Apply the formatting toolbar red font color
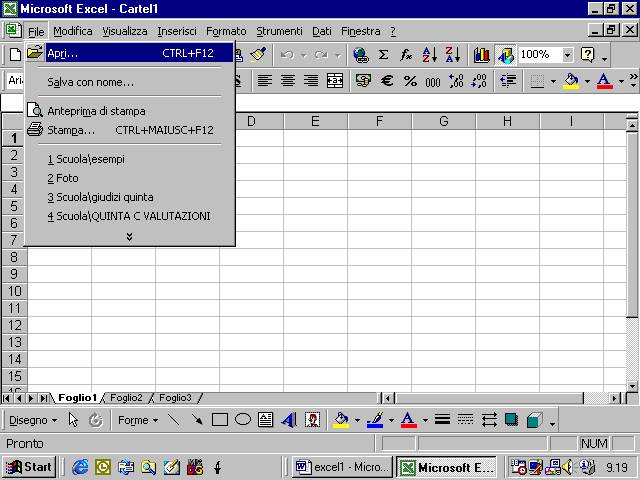 coord(604,80)
